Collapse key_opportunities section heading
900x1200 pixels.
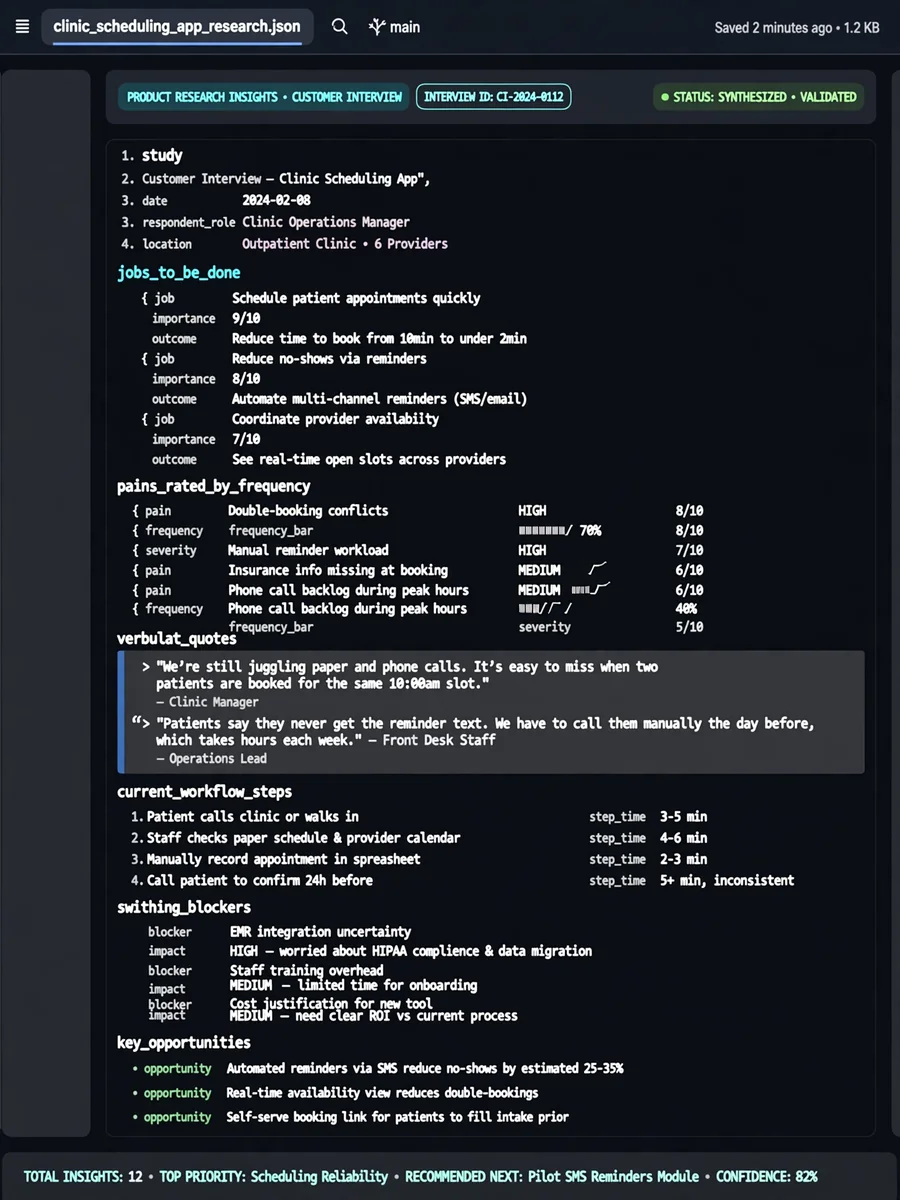pos(183,1042)
